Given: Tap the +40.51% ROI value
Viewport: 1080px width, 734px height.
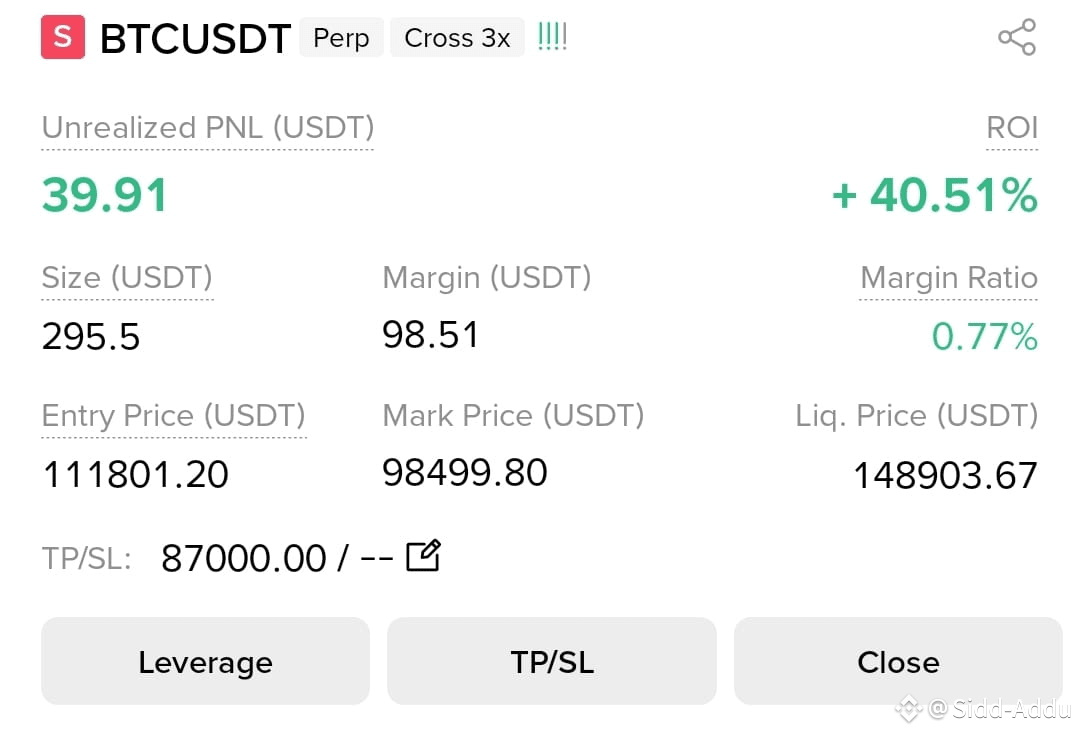Looking at the screenshot, I should (x=935, y=195).
